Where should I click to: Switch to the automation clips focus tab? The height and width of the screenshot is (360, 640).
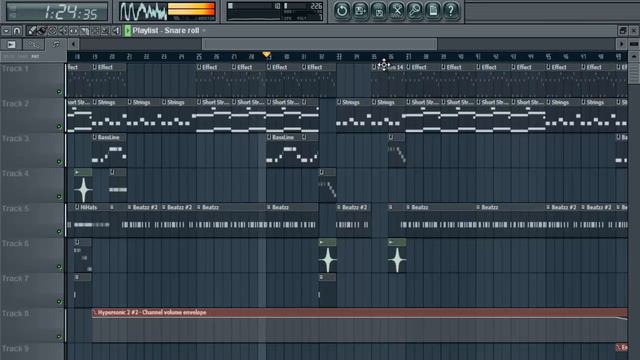(x=33, y=44)
